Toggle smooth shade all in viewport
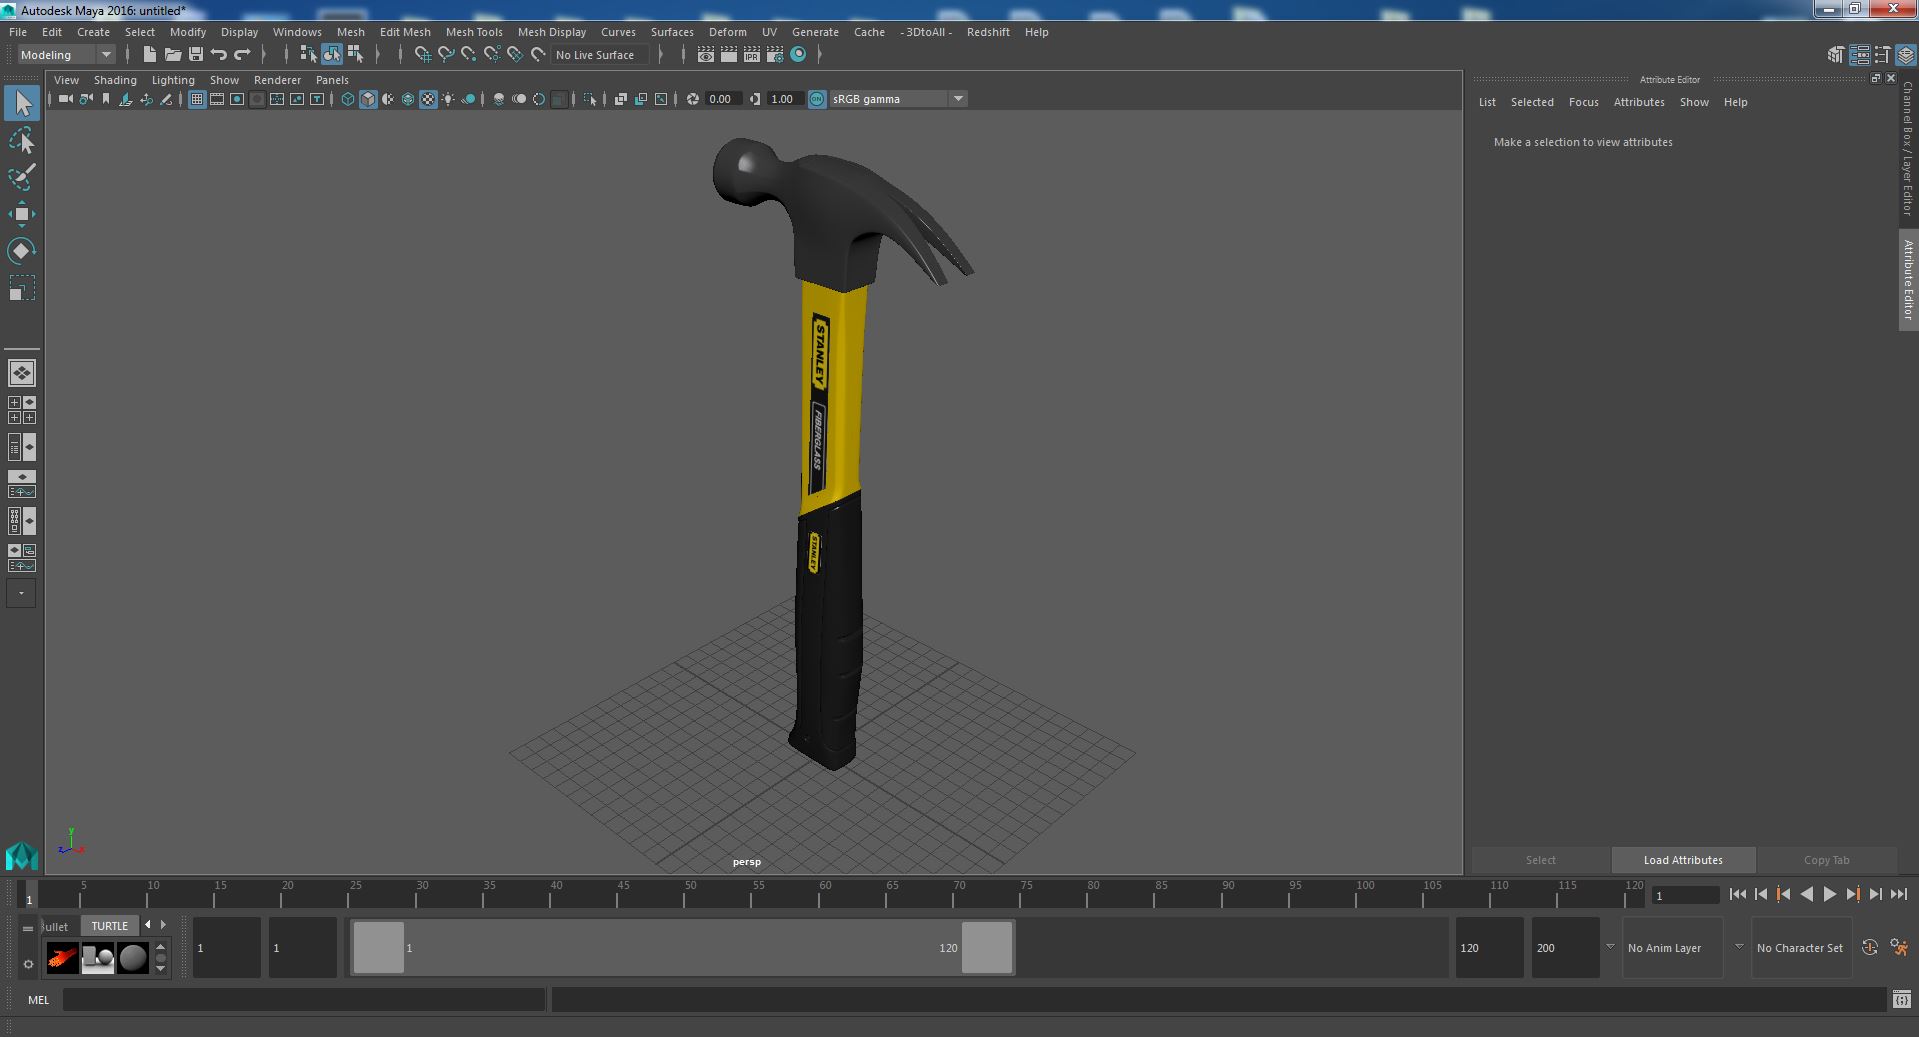 (368, 99)
